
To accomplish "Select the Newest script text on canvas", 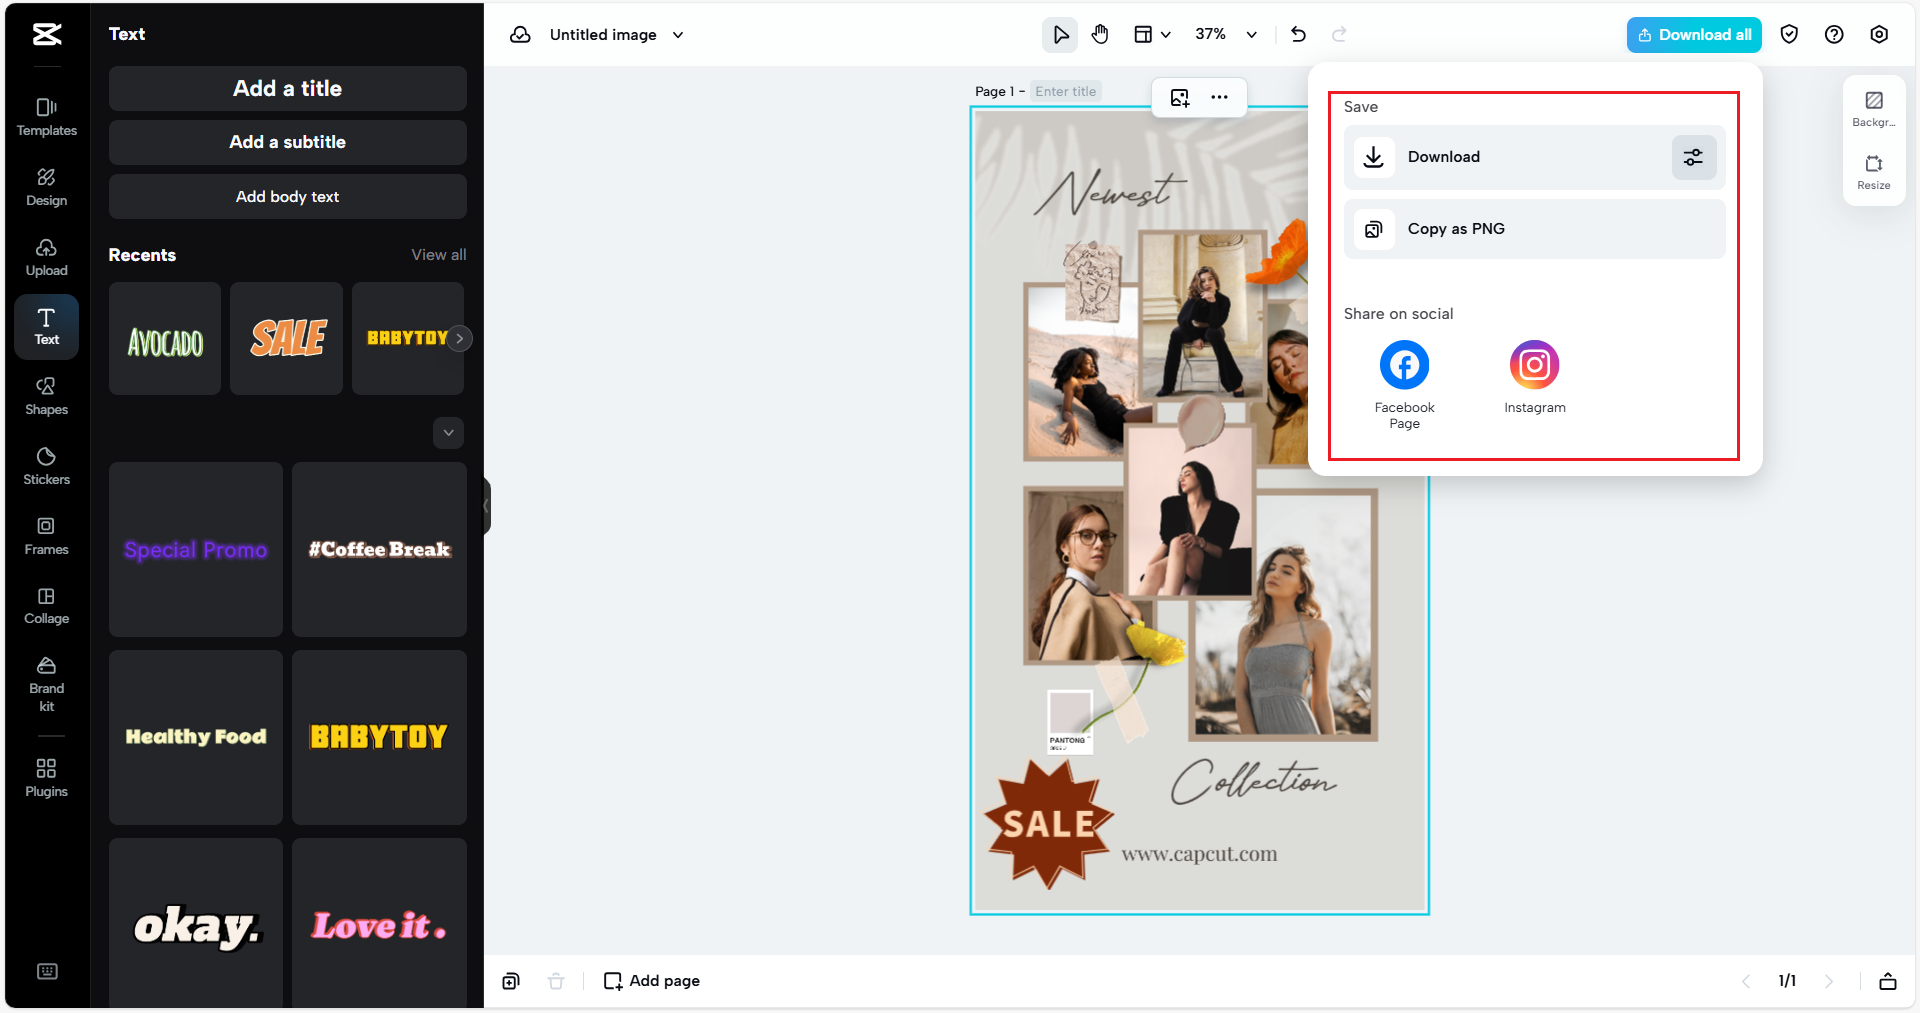I will point(1110,191).
